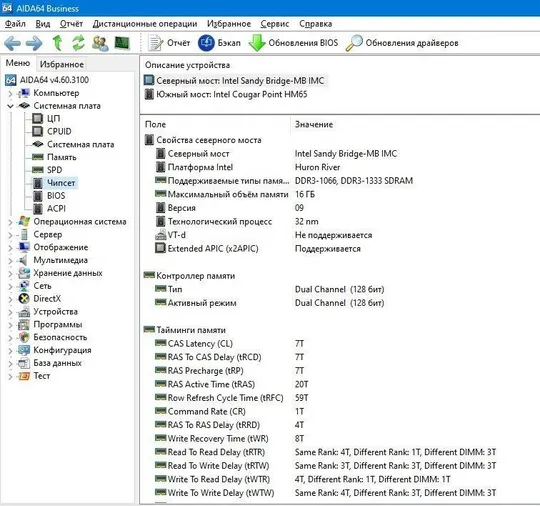
Task: Click Обновления драйверов toolbar button
Action: [402, 43]
